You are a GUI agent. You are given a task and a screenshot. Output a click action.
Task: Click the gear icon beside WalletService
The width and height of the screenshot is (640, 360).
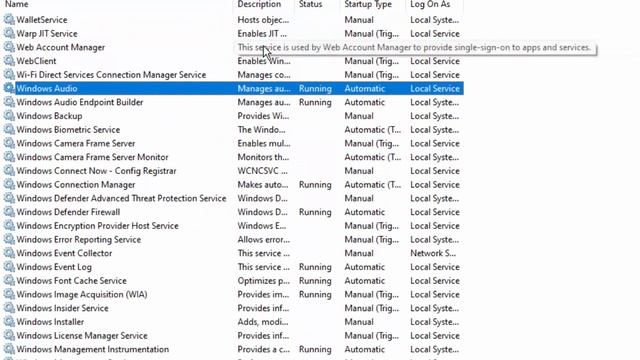(x=9, y=20)
